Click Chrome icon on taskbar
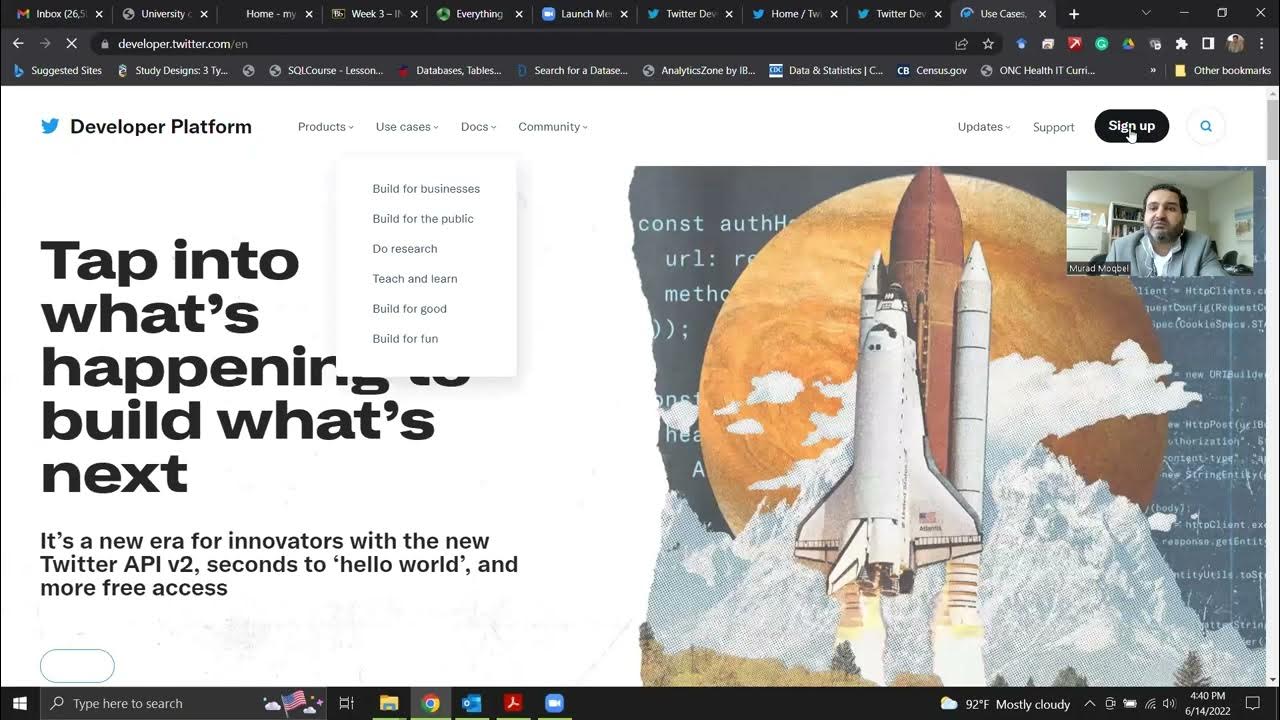The image size is (1280, 720). (x=431, y=703)
